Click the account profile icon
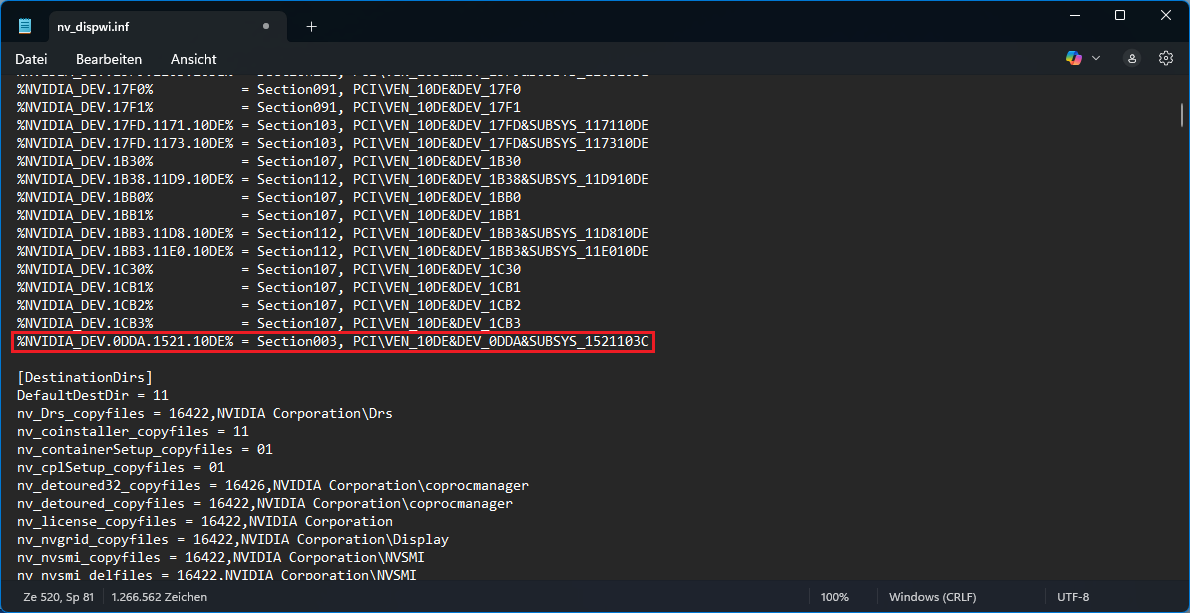 pos(1131,58)
